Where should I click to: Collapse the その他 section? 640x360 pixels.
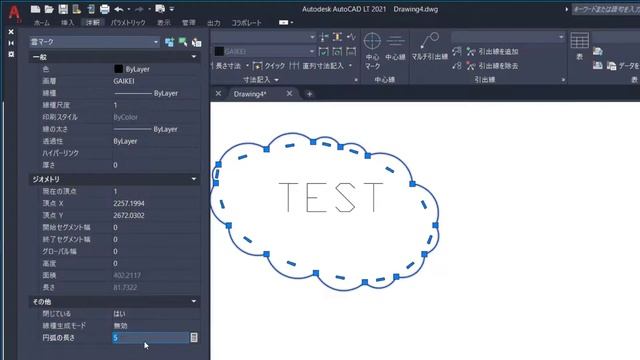click(194, 301)
